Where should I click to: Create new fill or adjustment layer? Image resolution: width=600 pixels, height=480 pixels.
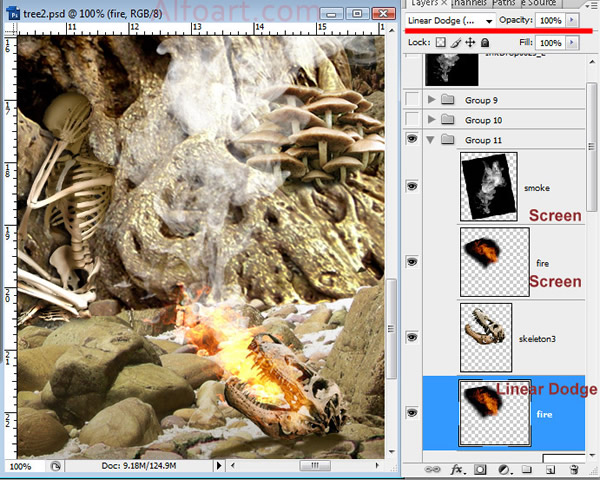(x=504, y=468)
